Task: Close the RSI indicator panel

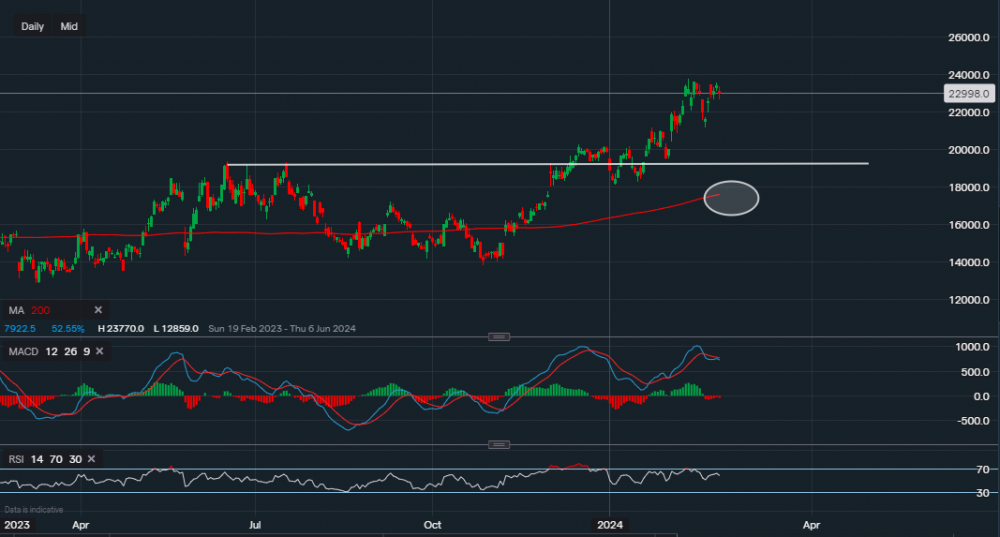Action: (x=90, y=458)
